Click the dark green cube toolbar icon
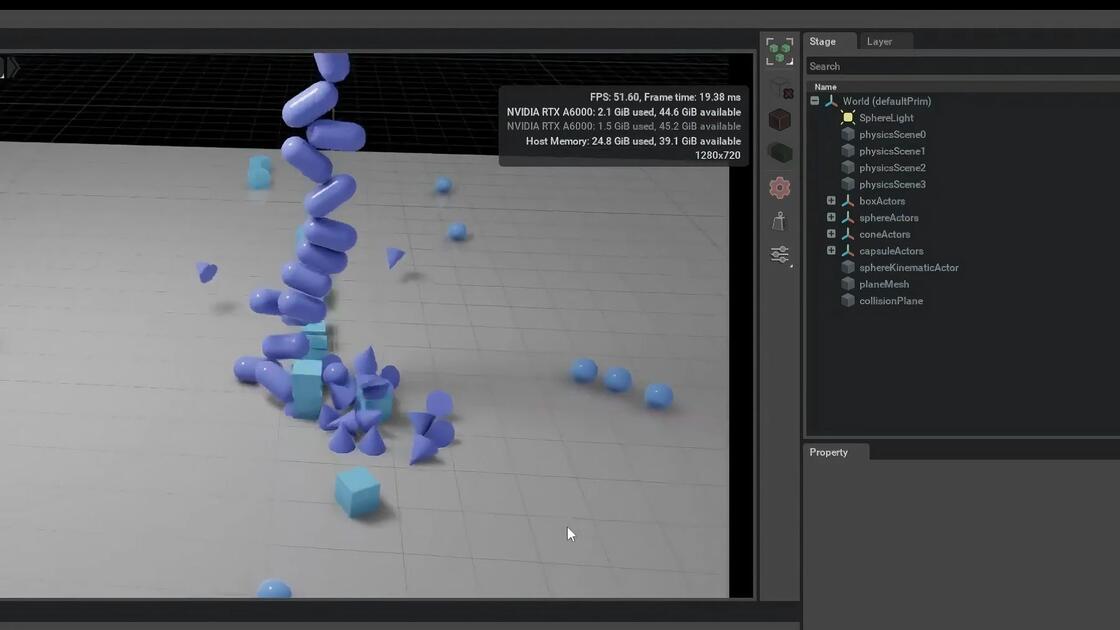This screenshot has width=1120, height=630. 780,152
